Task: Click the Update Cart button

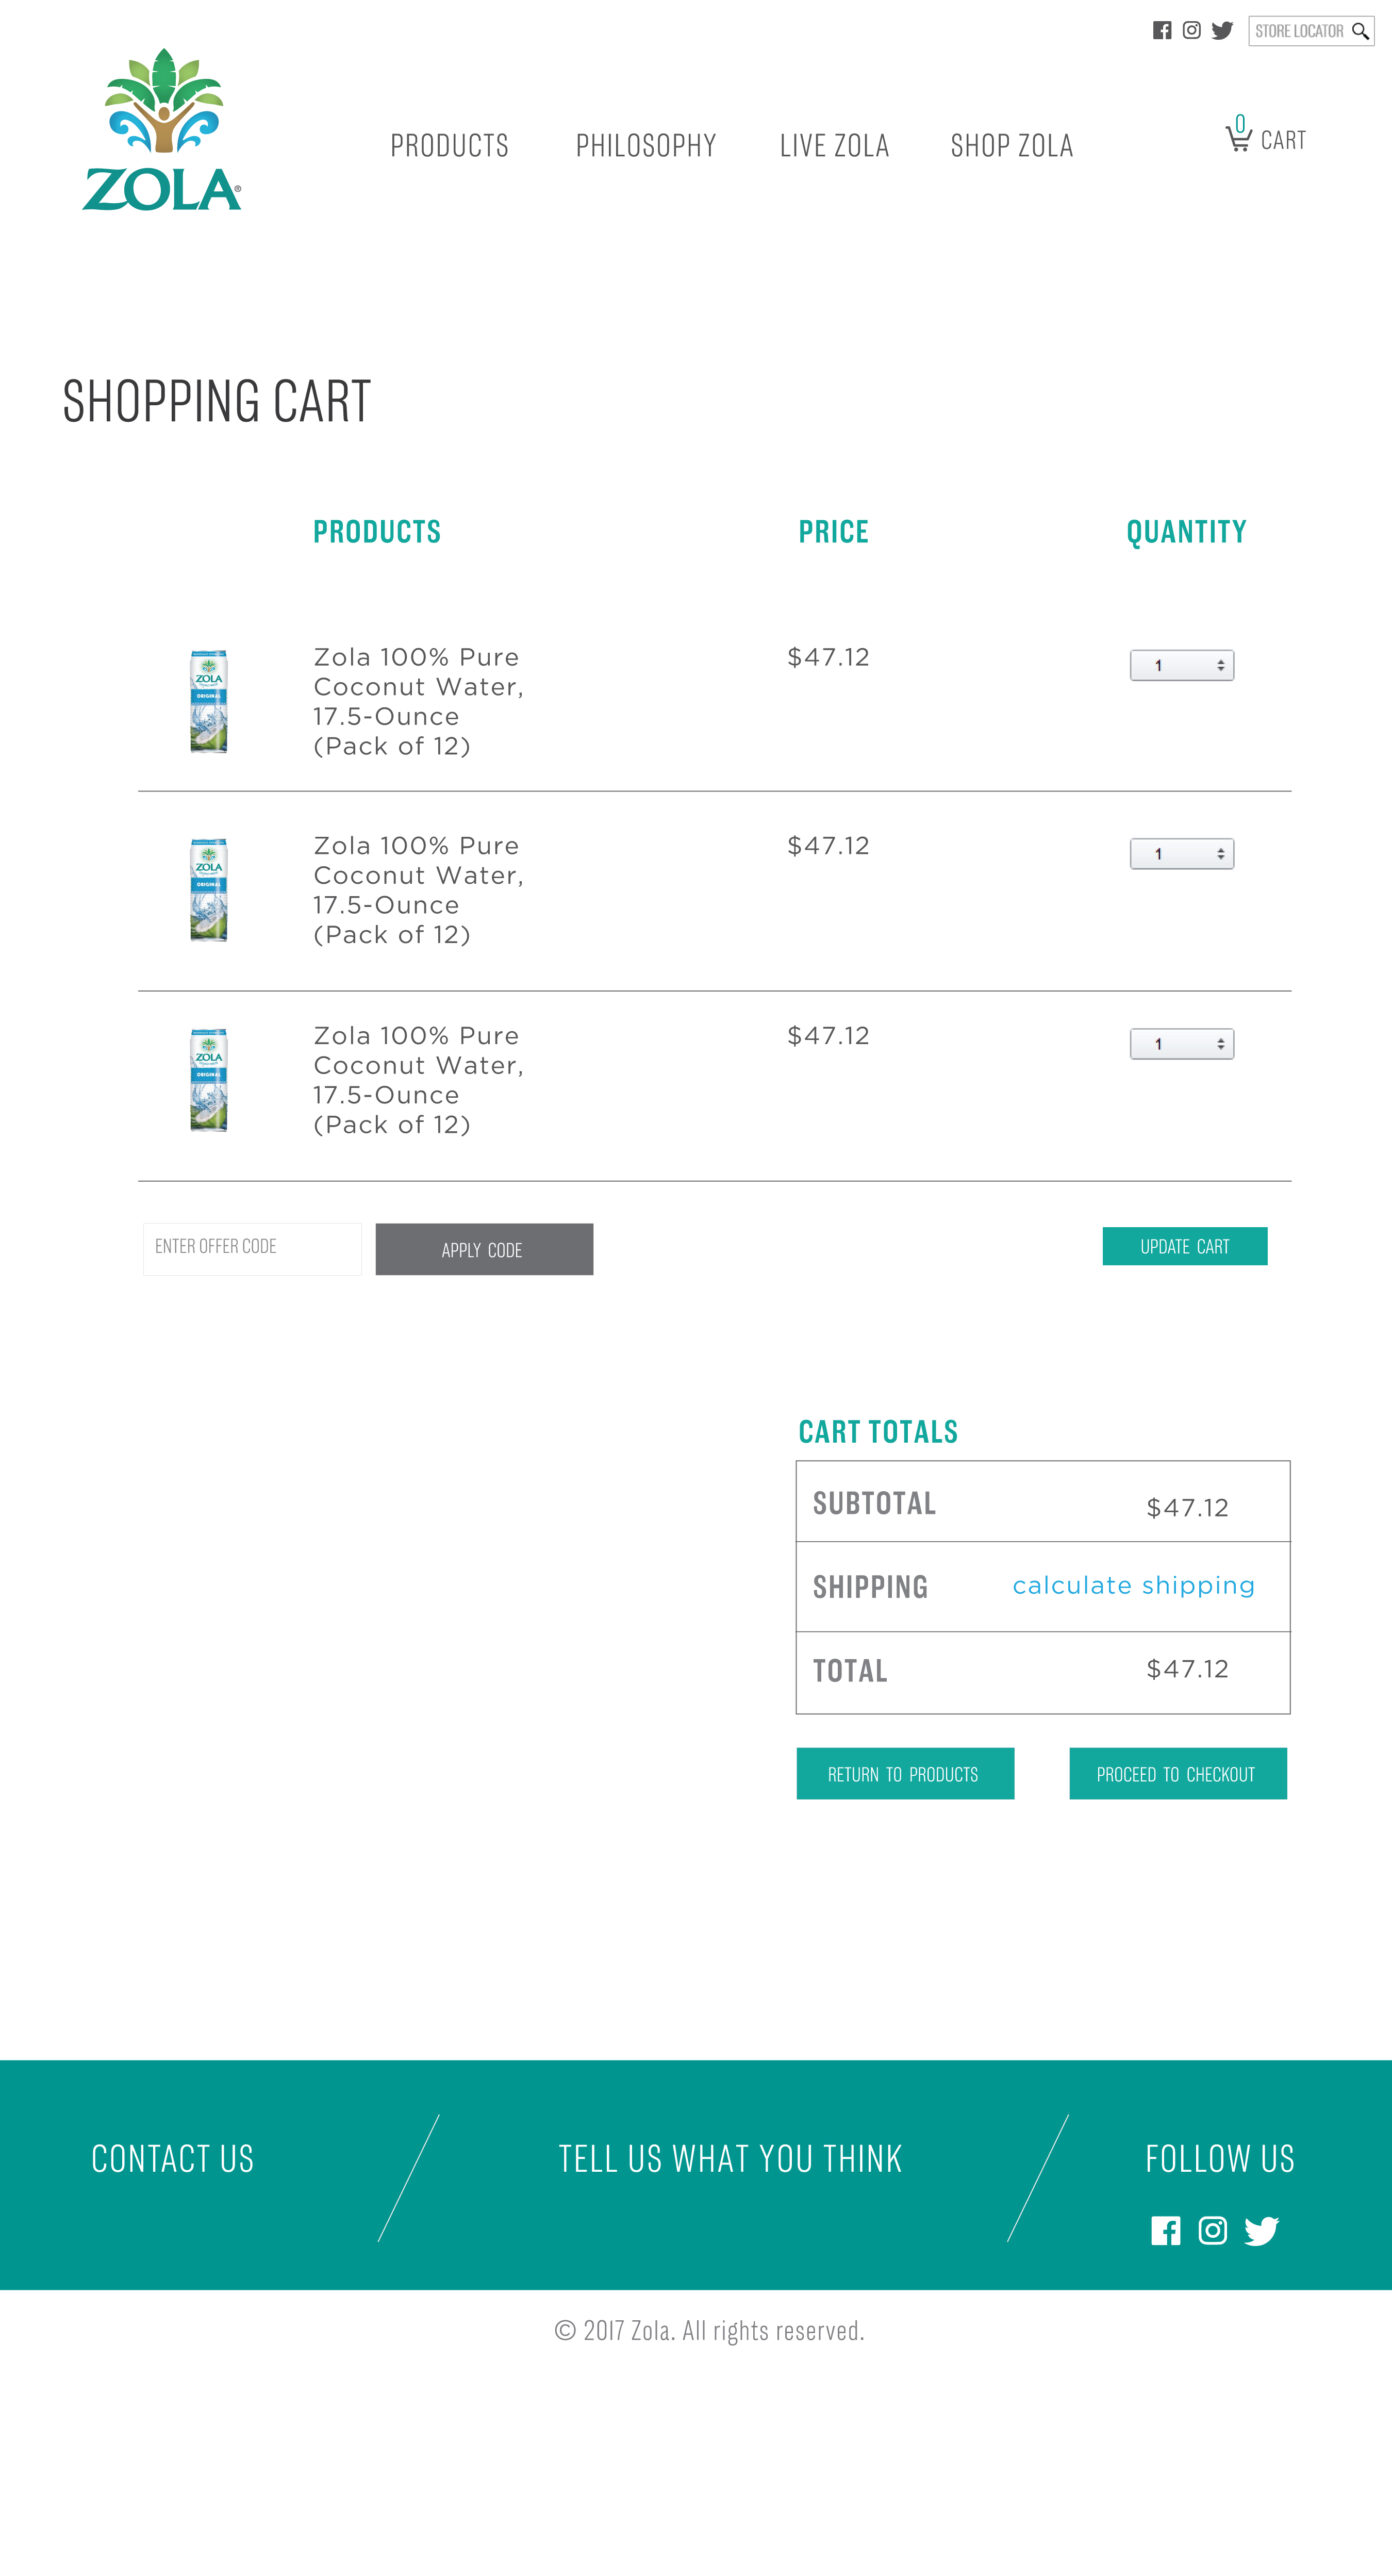Action: [x=1185, y=1246]
